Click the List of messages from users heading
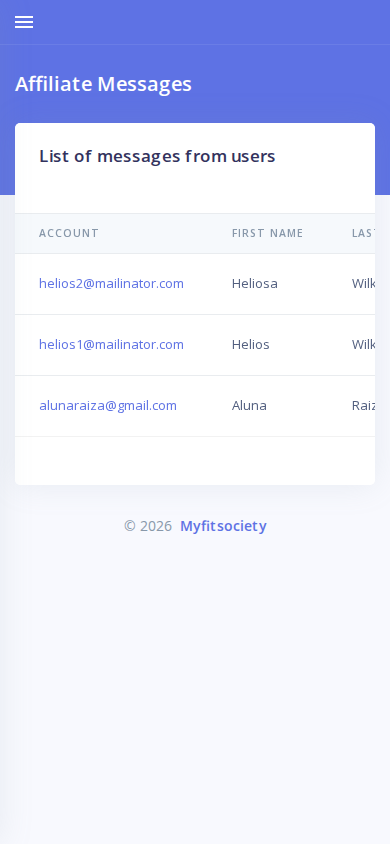Image resolution: width=390 pixels, height=844 pixels. (x=157, y=157)
